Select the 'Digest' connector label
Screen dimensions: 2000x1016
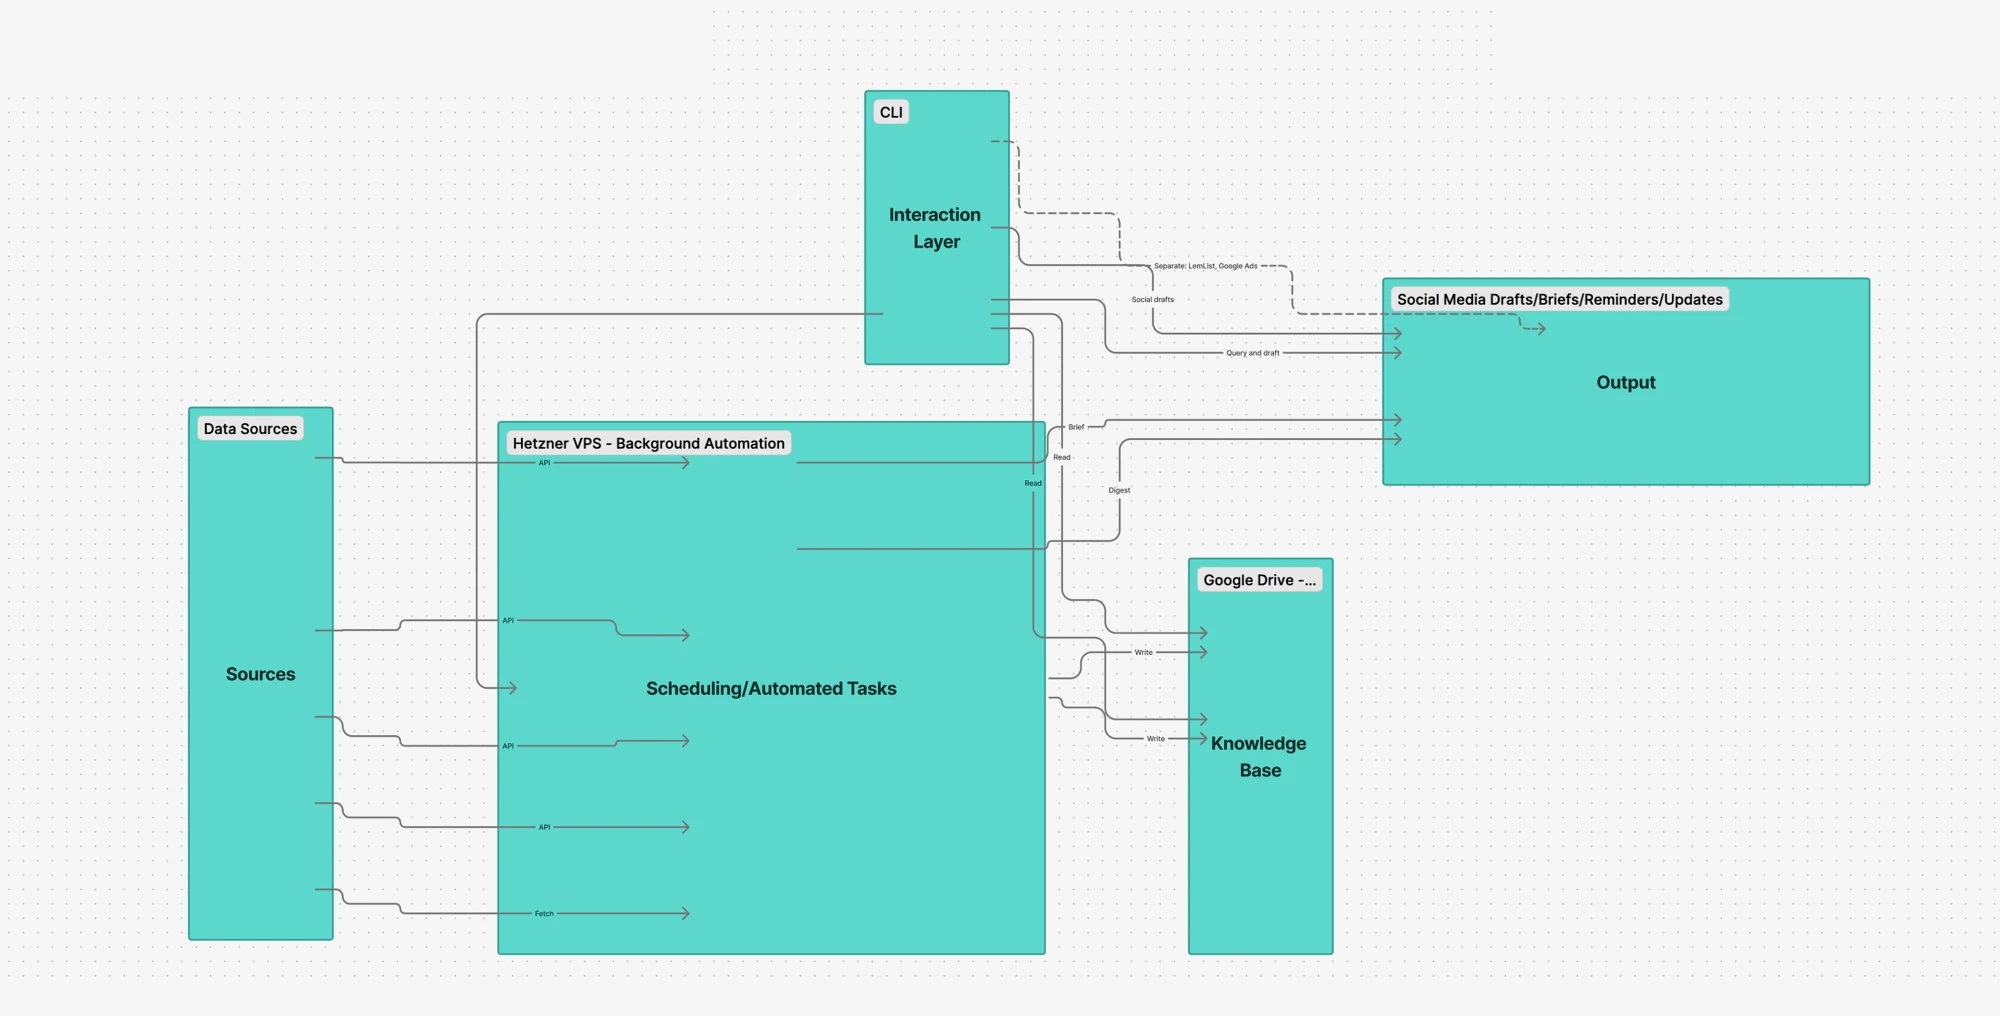(x=1119, y=490)
